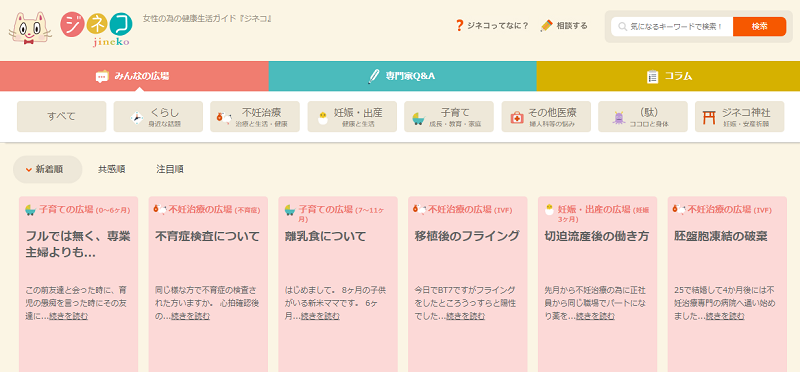This screenshot has height=372, width=800.
Task: Select the 妊娠・出産 category
Action: [x=352, y=116]
